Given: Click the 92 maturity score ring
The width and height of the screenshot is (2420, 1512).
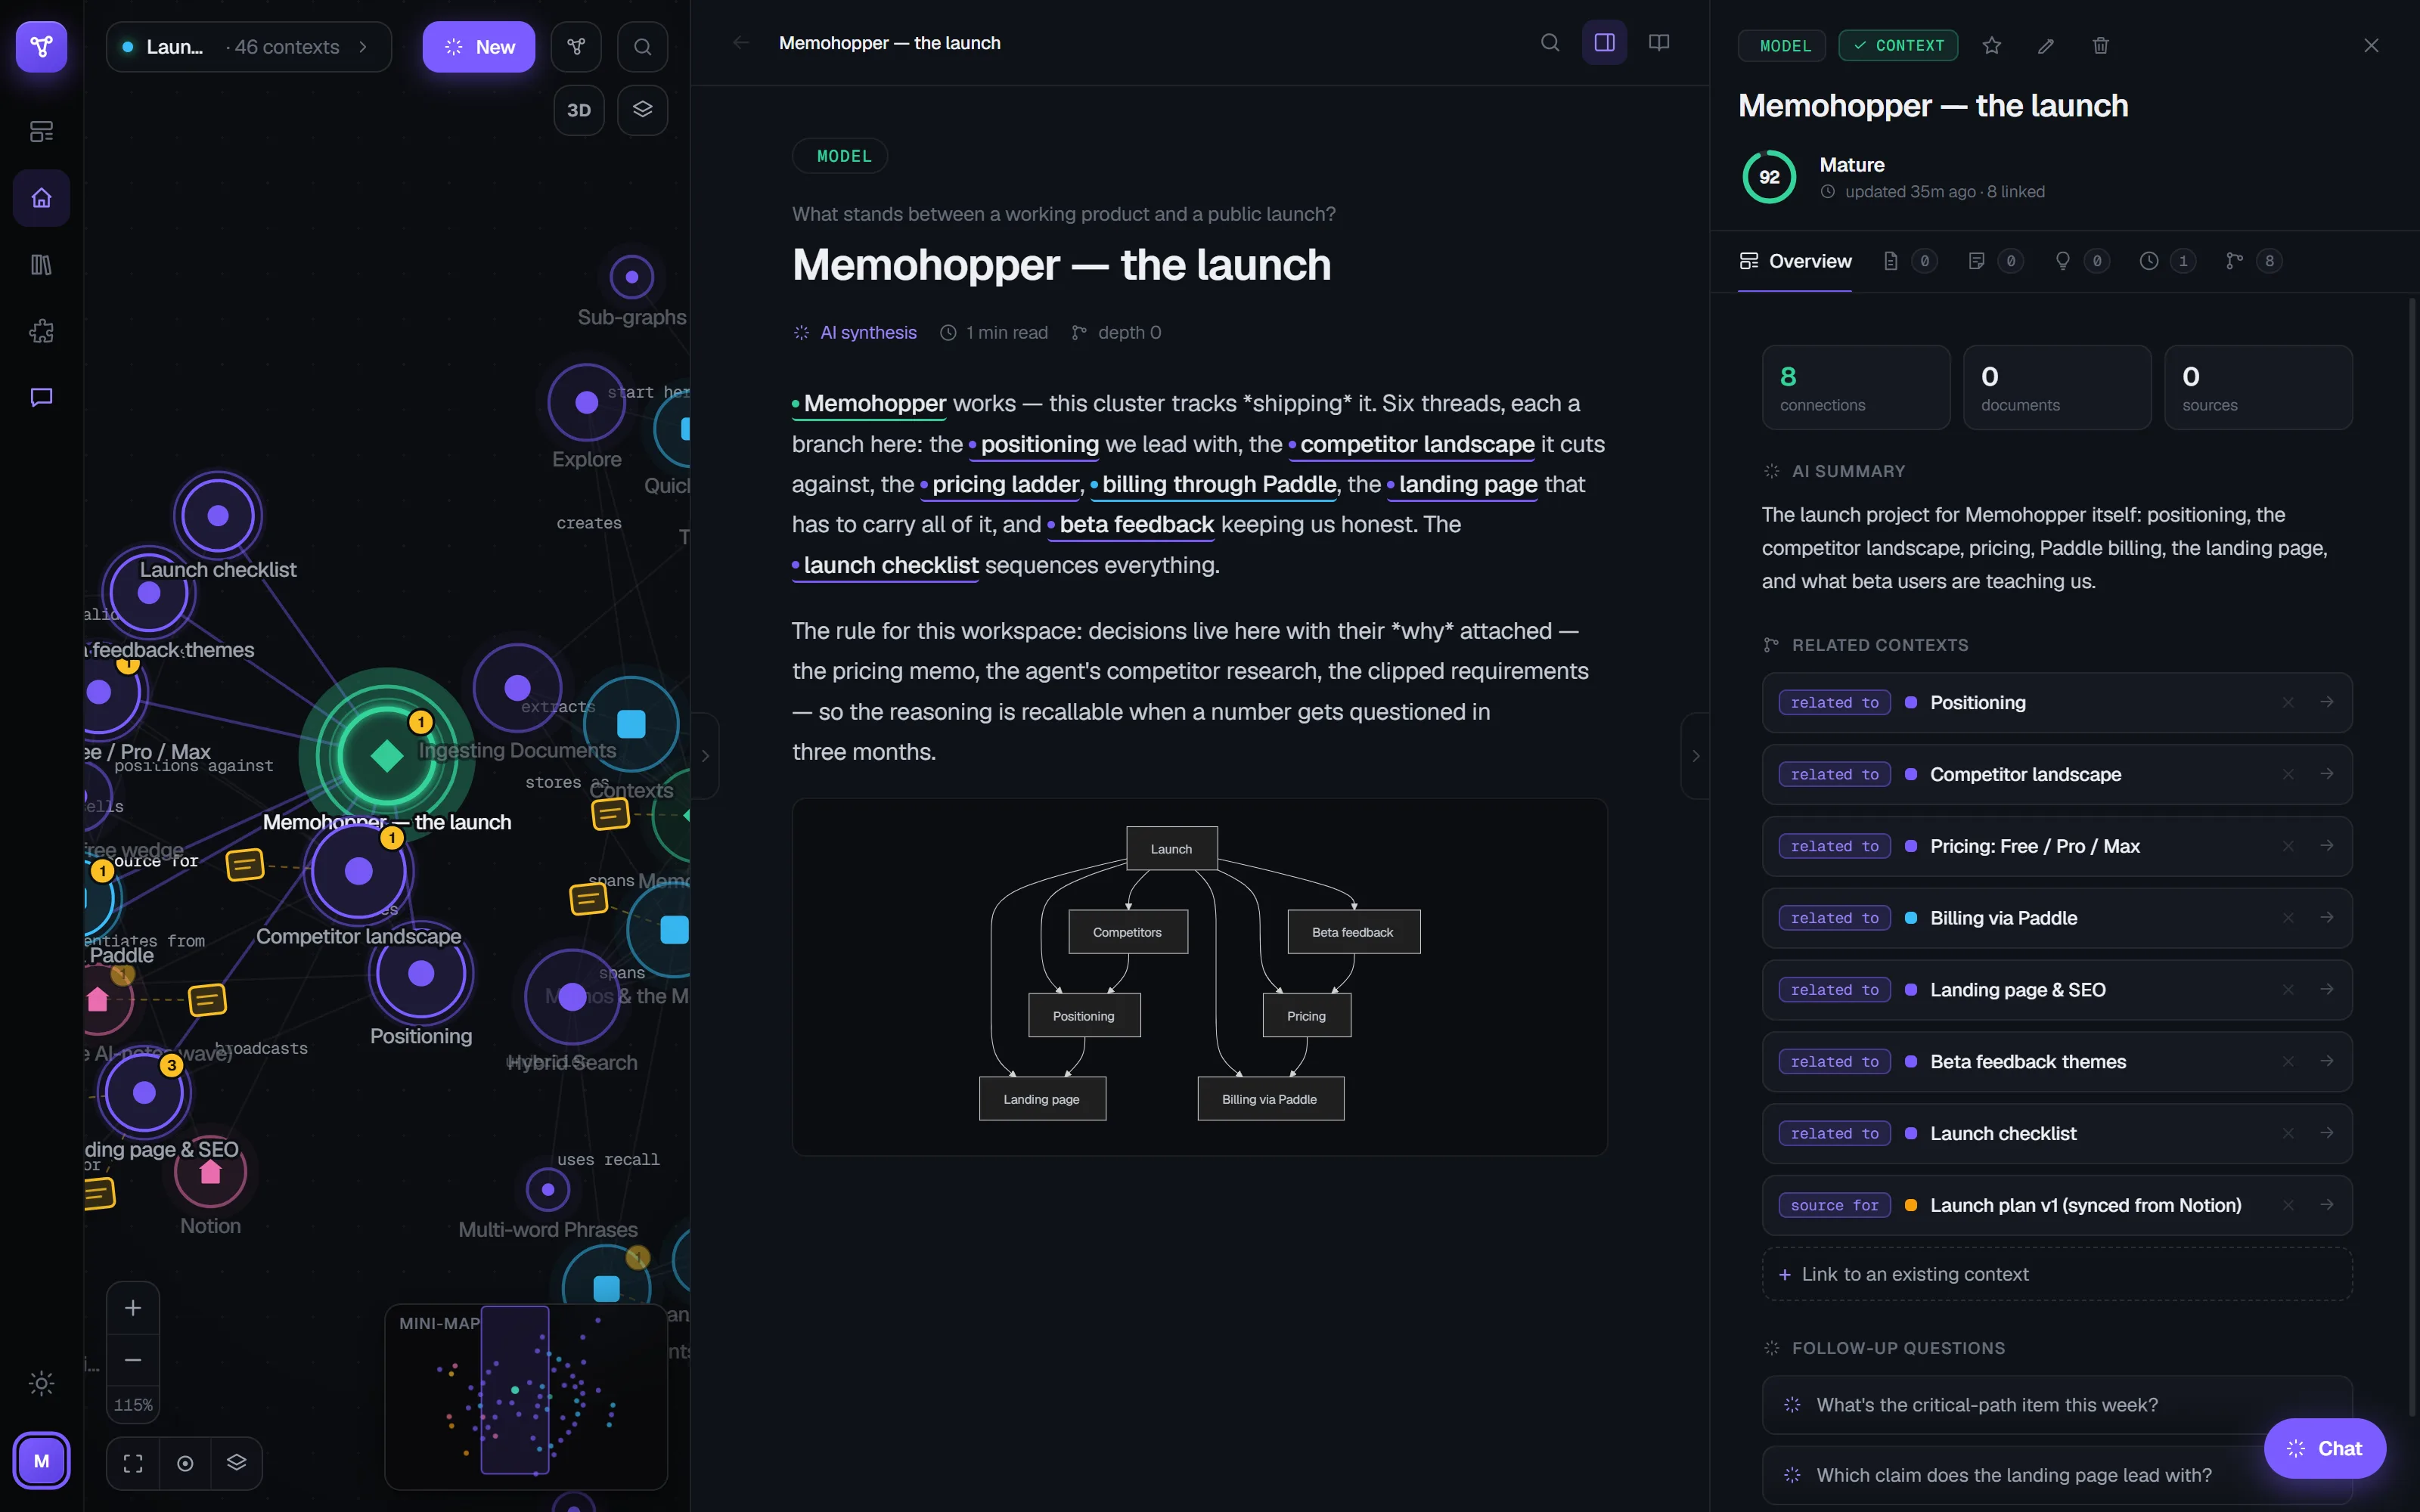Looking at the screenshot, I should [x=1769, y=177].
